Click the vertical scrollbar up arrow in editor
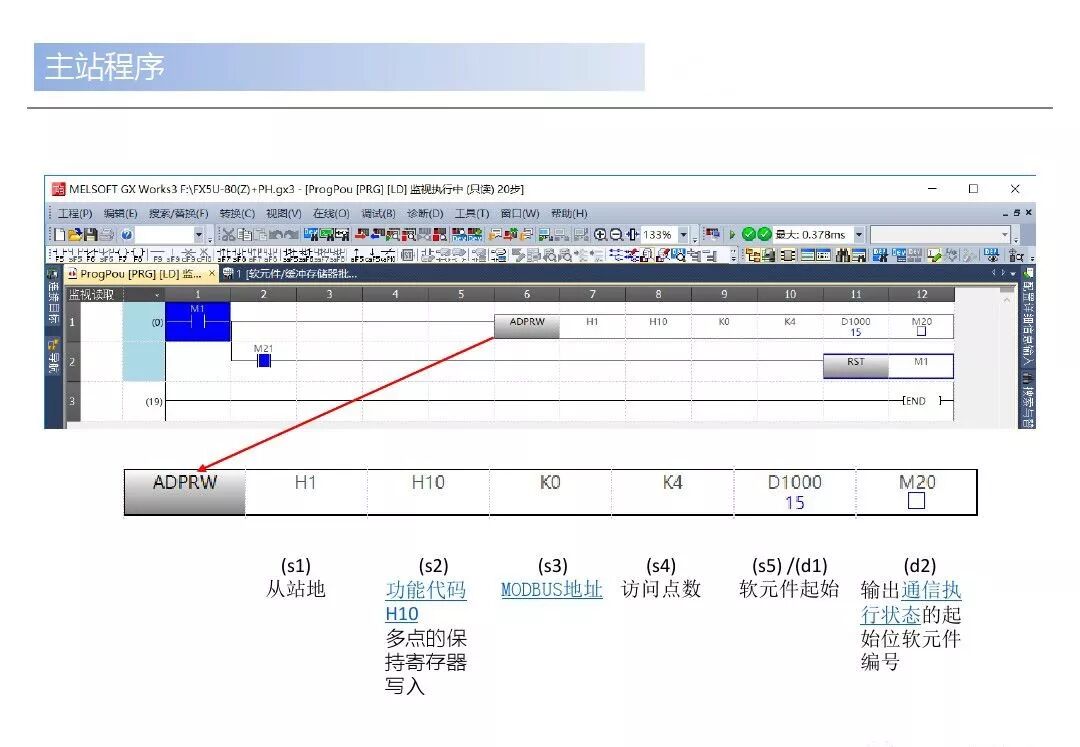 click(1007, 300)
